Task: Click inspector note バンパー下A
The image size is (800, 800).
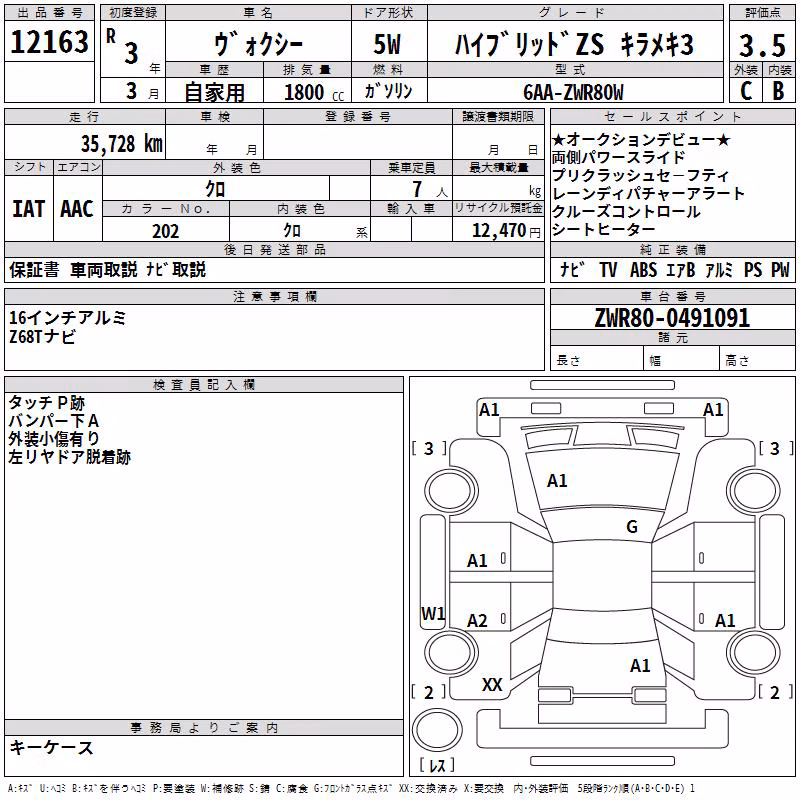Action: [x=54, y=421]
